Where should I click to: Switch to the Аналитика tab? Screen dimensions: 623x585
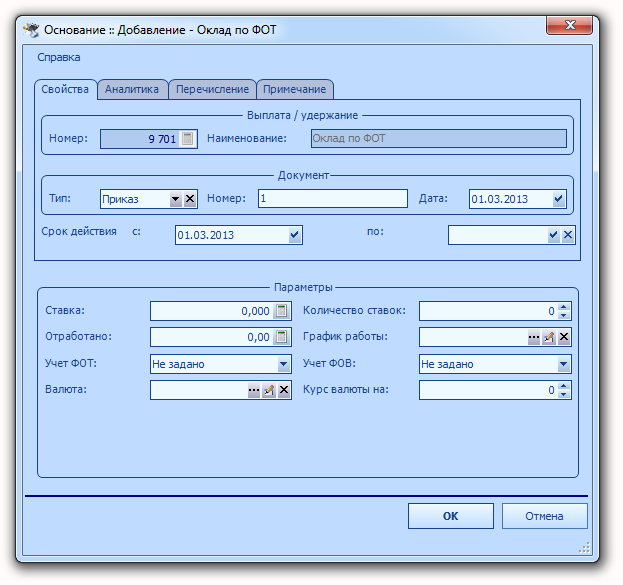click(132, 89)
